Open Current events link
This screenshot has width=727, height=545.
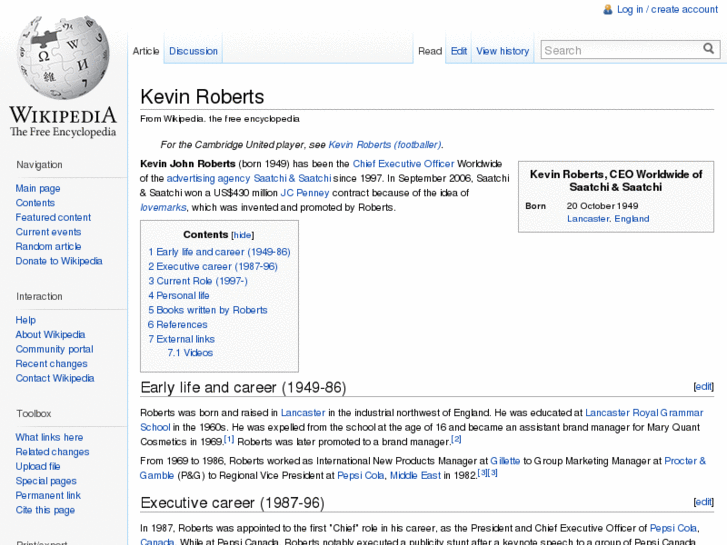[48, 232]
